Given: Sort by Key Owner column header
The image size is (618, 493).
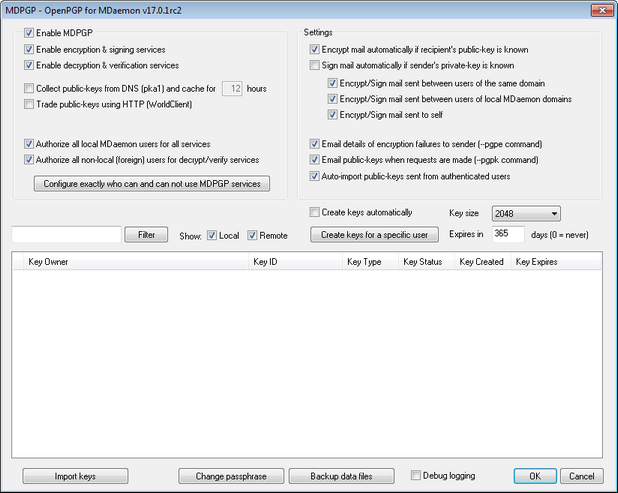Looking at the screenshot, I should [x=136, y=262].
